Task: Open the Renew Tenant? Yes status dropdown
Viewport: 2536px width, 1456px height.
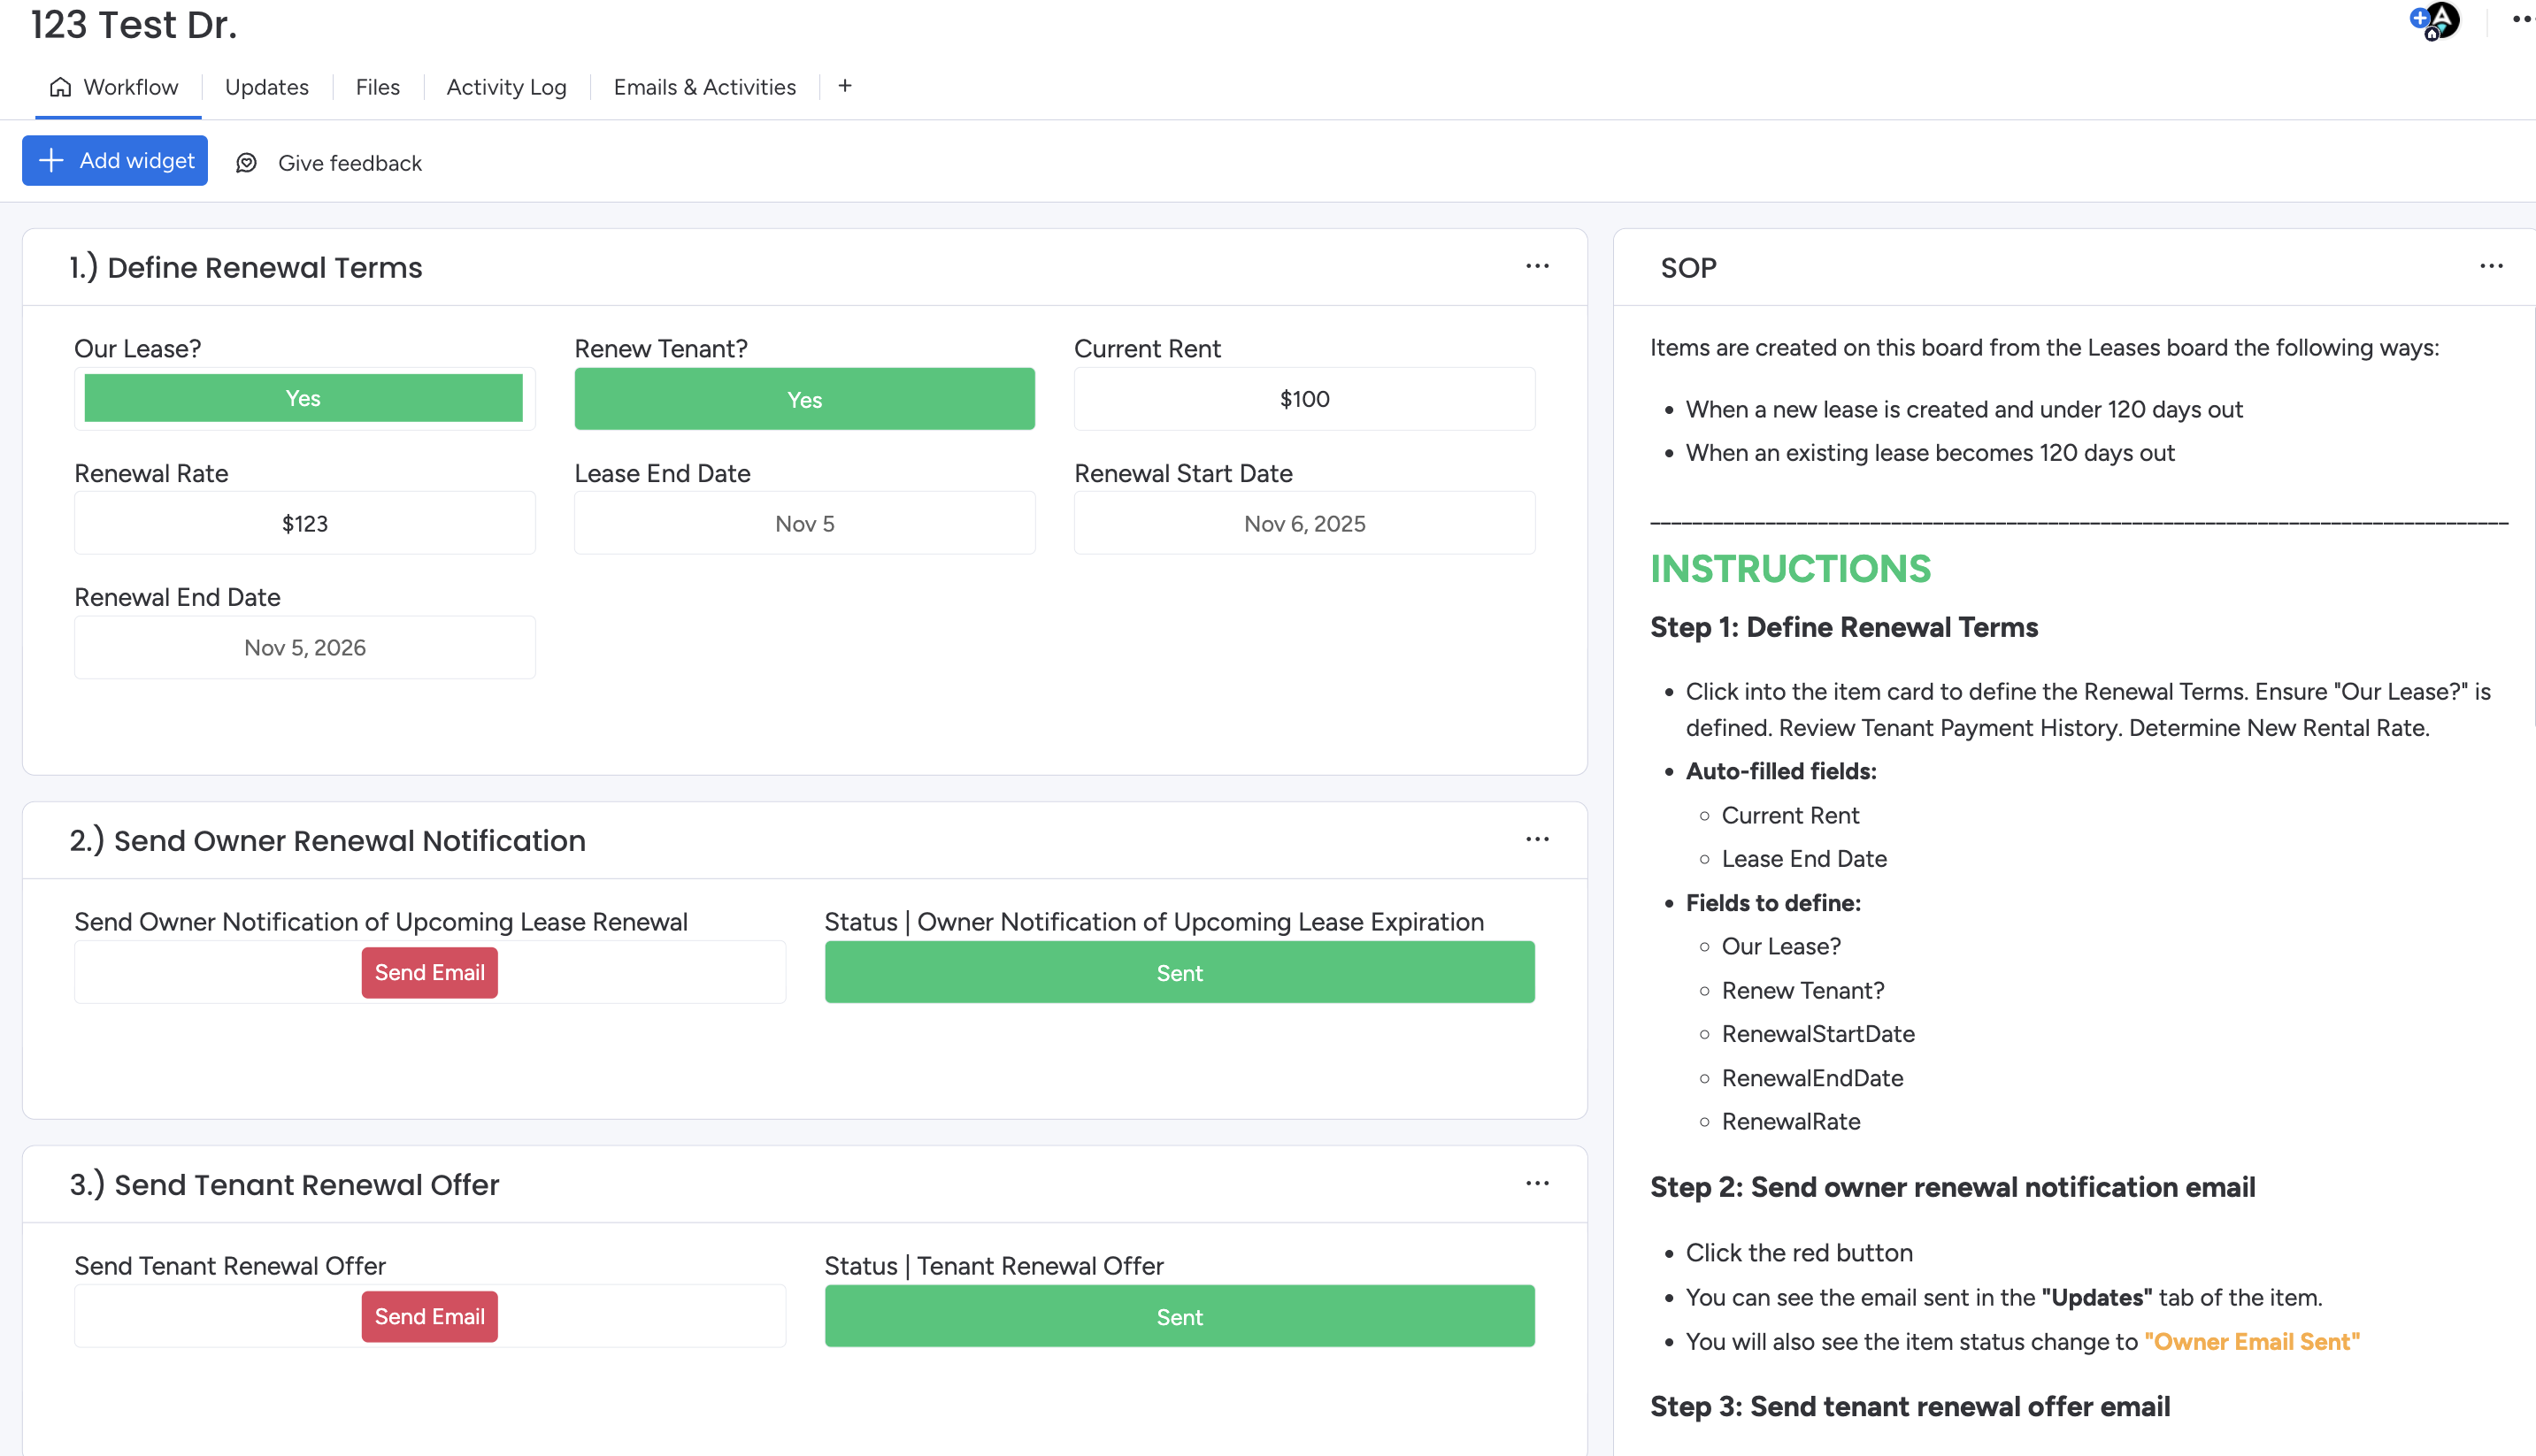Action: (x=804, y=399)
